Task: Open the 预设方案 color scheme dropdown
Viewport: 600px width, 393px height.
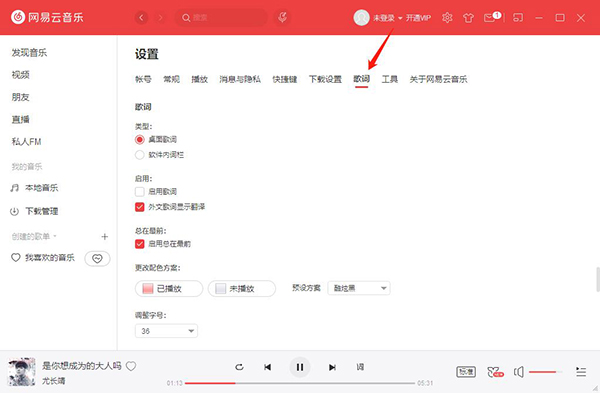Action: [359, 288]
